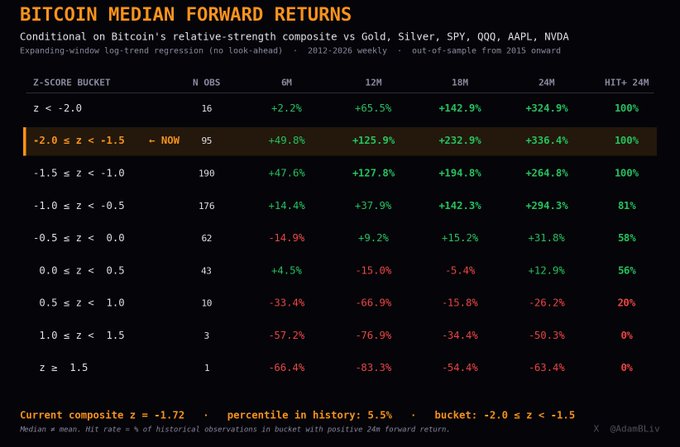
Task: Click the '6M' column header
Action: (287, 82)
